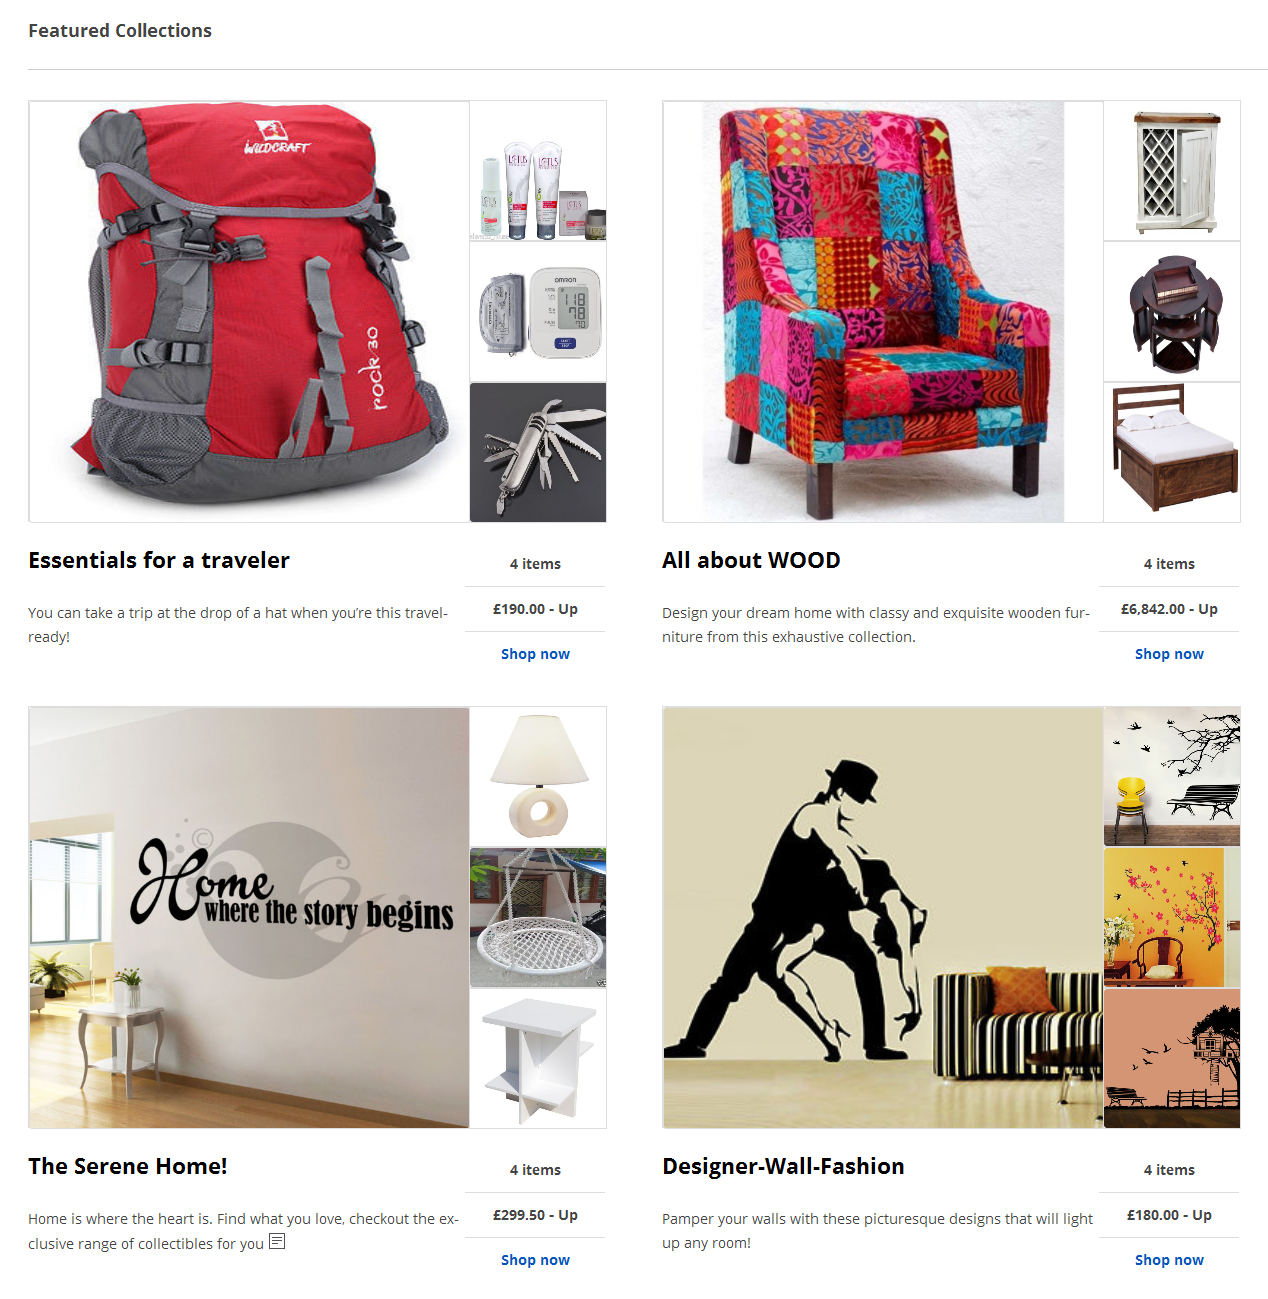The image size is (1268, 1299).
Task: Open the red Wildcraft backpack image
Action: click(249, 311)
